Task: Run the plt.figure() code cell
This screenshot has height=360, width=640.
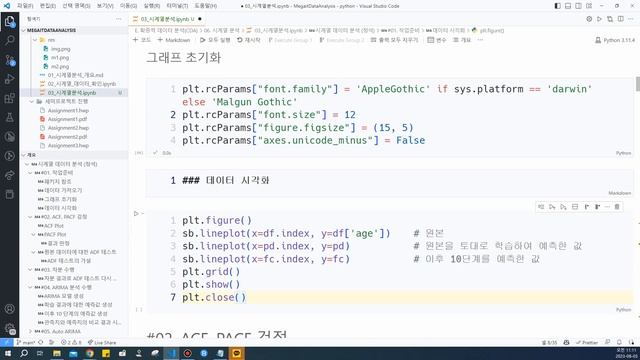Action: point(136,213)
